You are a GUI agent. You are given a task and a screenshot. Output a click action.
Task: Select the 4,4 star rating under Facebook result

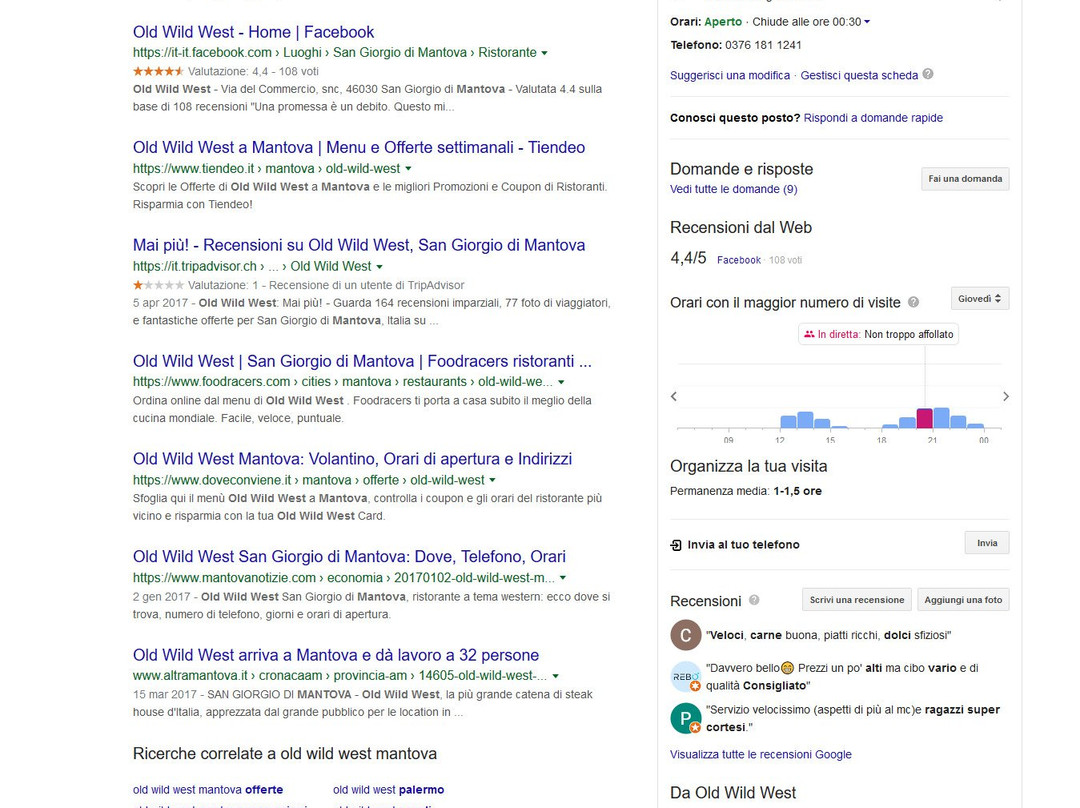tap(158, 71)
